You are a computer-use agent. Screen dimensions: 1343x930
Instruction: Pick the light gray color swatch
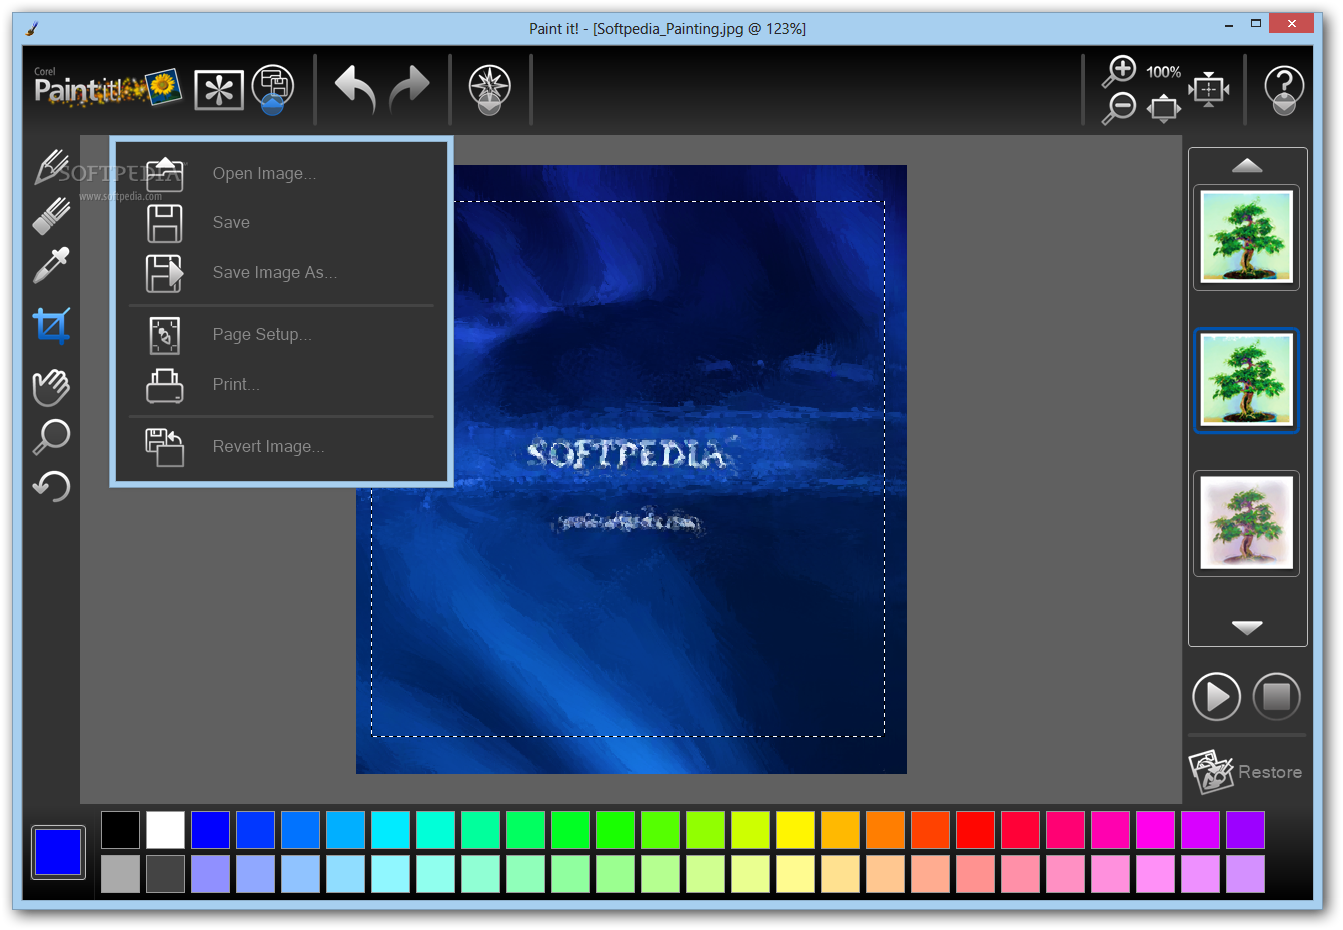(120, 874)
